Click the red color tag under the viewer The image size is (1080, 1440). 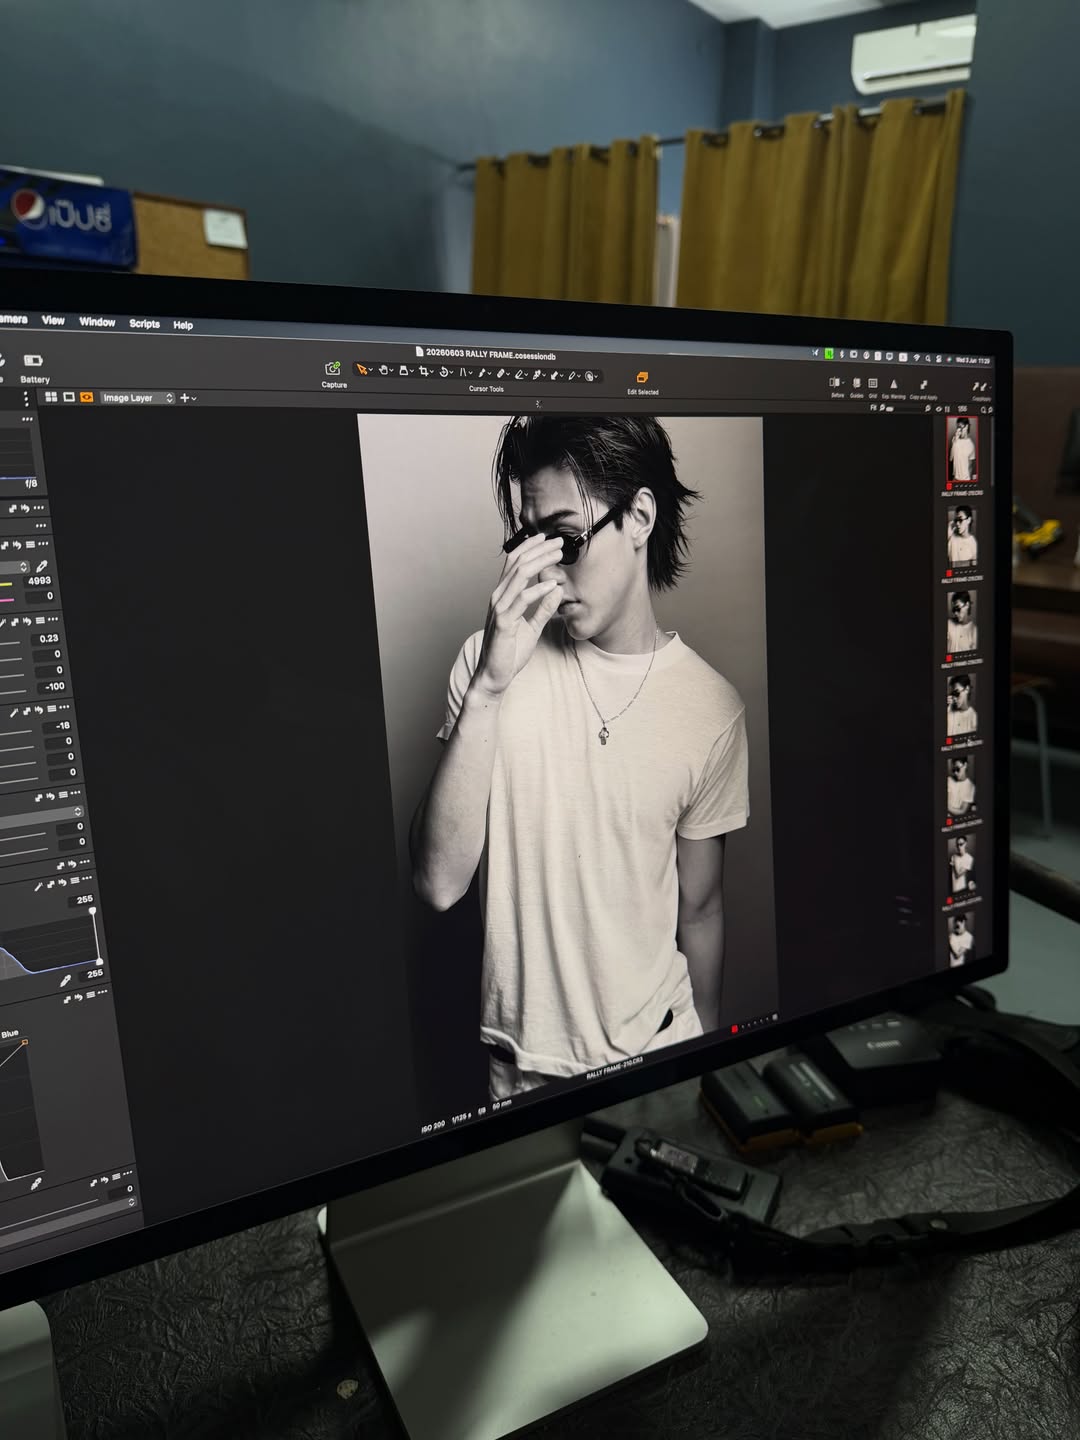(734, 1029)
